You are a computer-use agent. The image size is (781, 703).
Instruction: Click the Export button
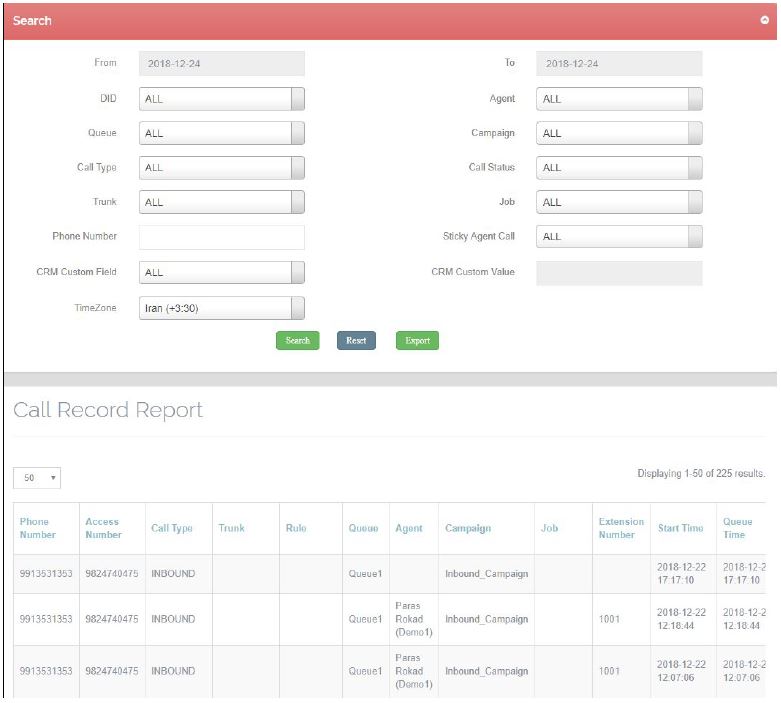(x=417, y=340)
